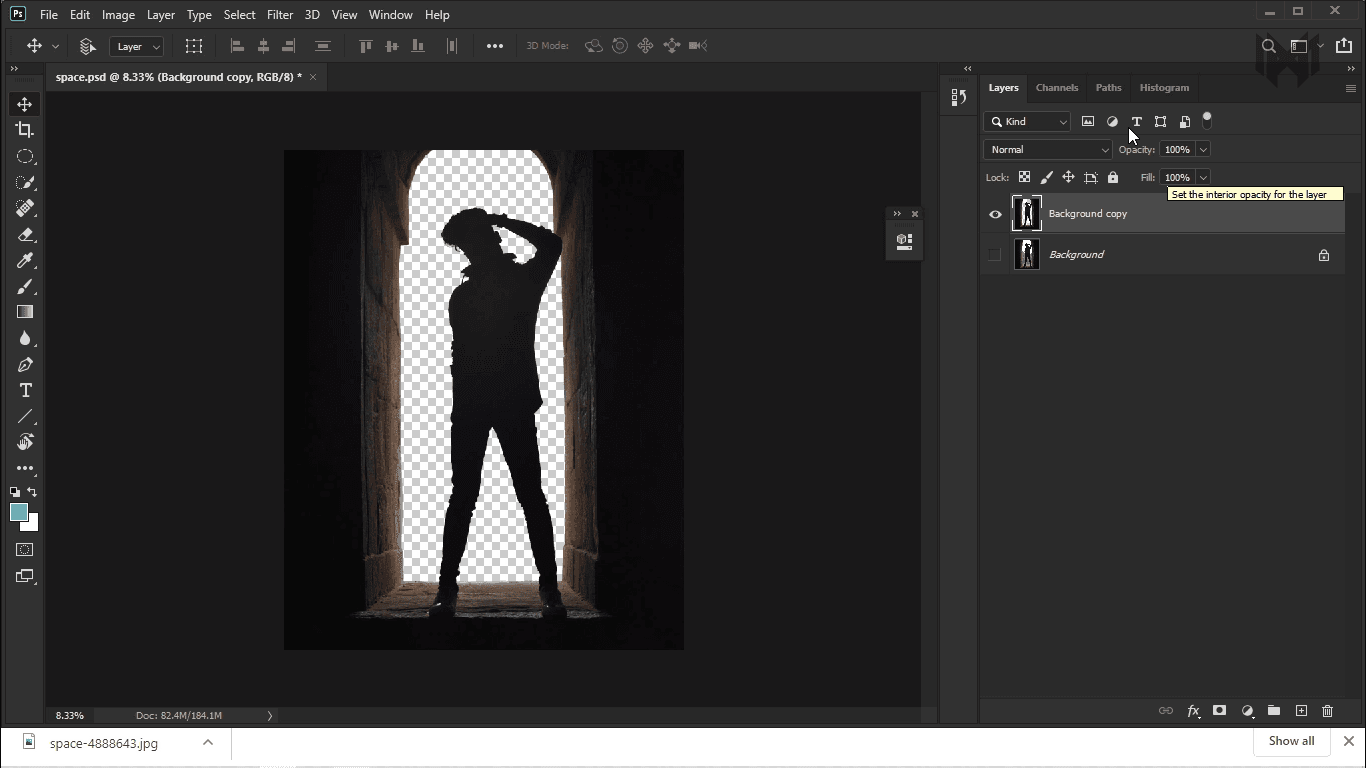Hide the Background copy layer
The image size is (1366, 768).
[x=995, y=214]
